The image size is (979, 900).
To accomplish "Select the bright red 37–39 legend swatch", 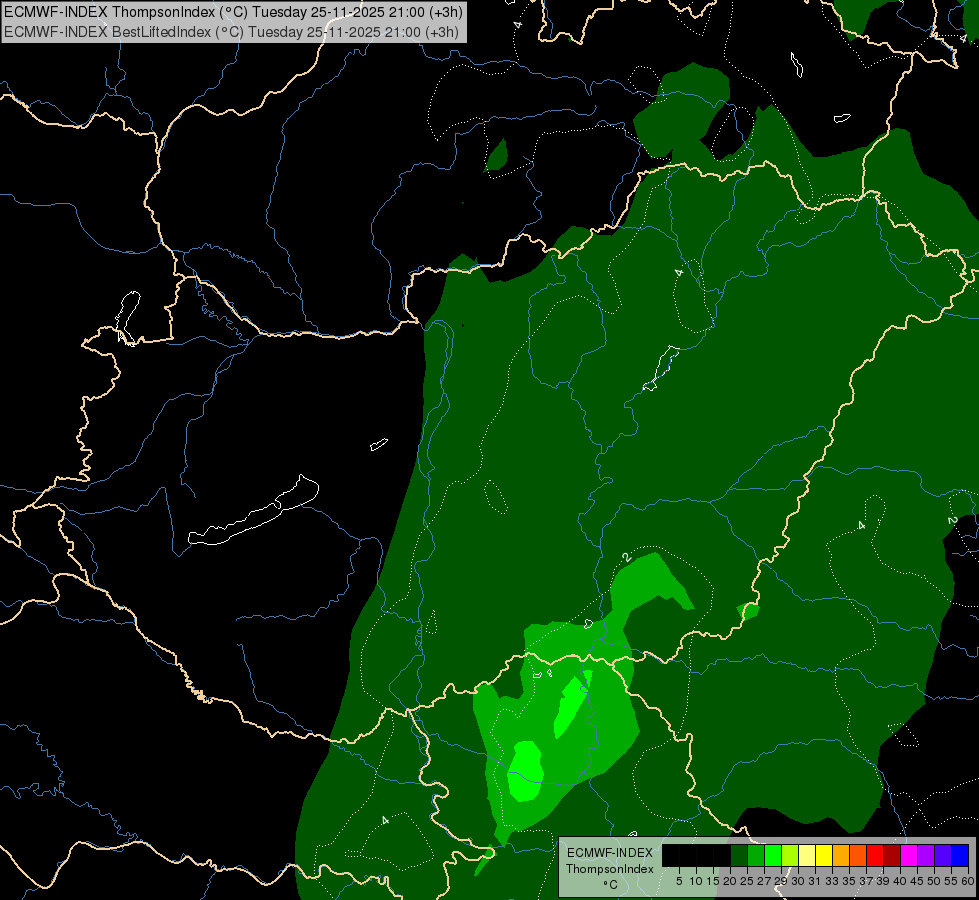I will [875, 855].
